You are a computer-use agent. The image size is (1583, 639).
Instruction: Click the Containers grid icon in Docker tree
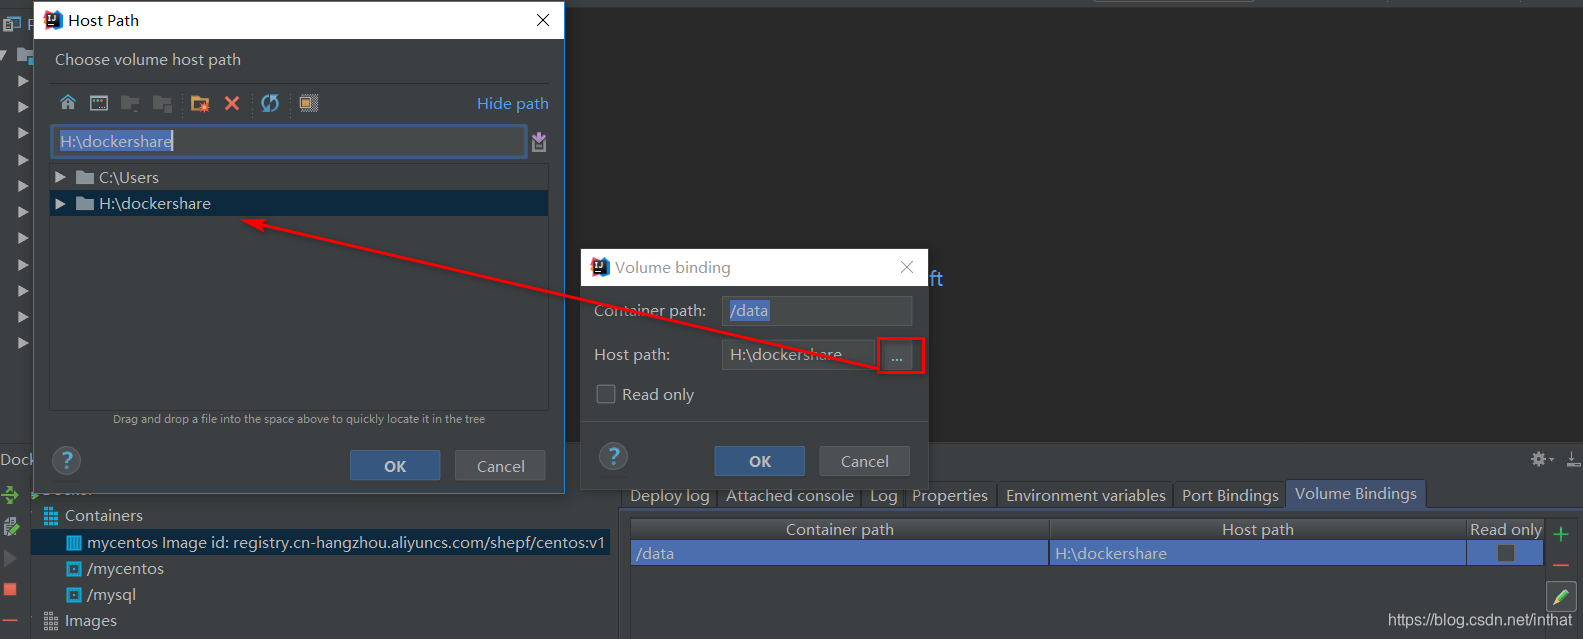tap(50, 516)
